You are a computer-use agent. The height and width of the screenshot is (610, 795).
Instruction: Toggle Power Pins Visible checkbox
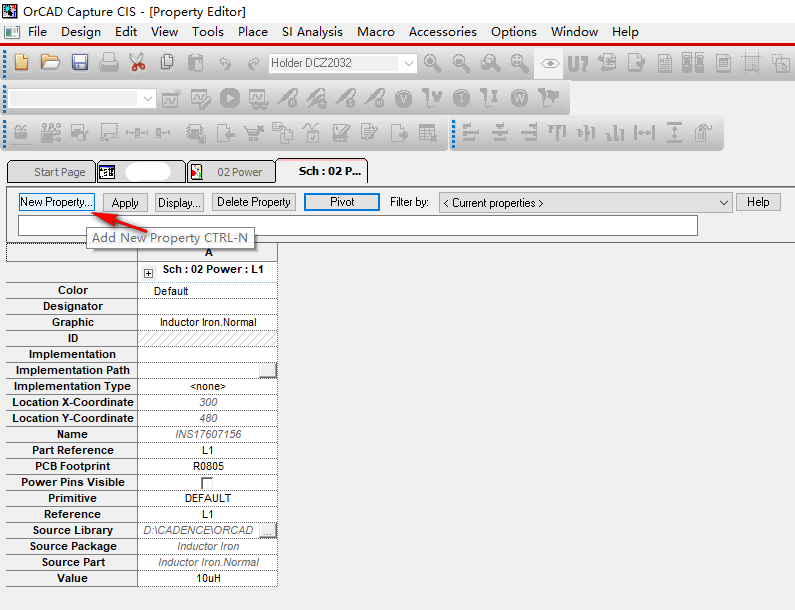click(x=207, y=483)
